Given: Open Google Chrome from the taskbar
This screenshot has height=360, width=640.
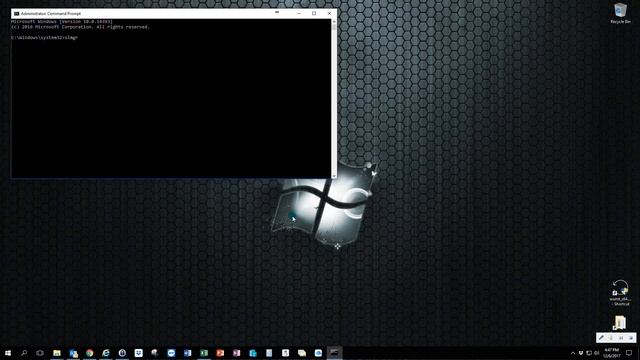Looking at the screenshot, I should [90, 353].
